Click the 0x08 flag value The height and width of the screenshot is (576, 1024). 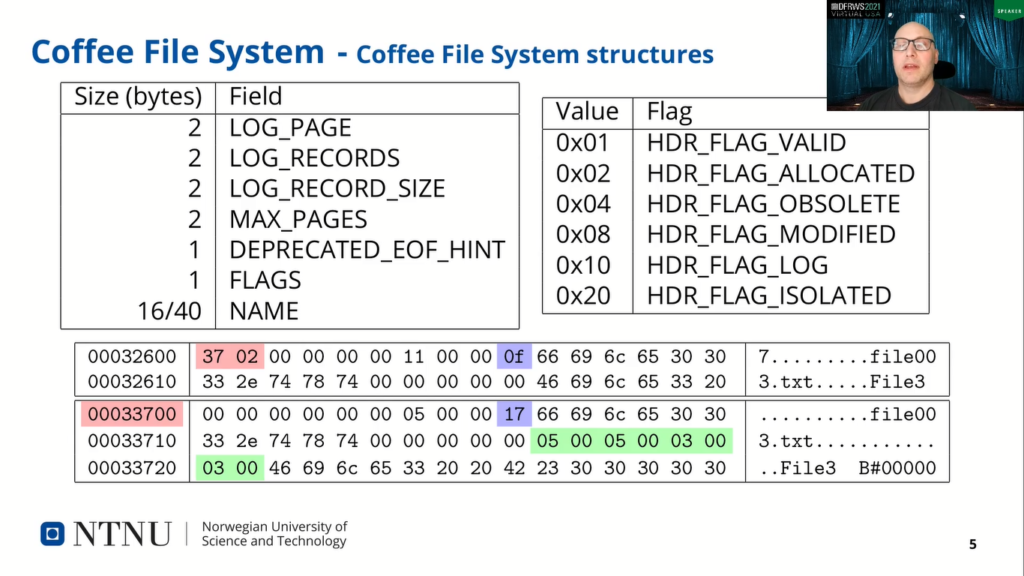click(583, 234)
